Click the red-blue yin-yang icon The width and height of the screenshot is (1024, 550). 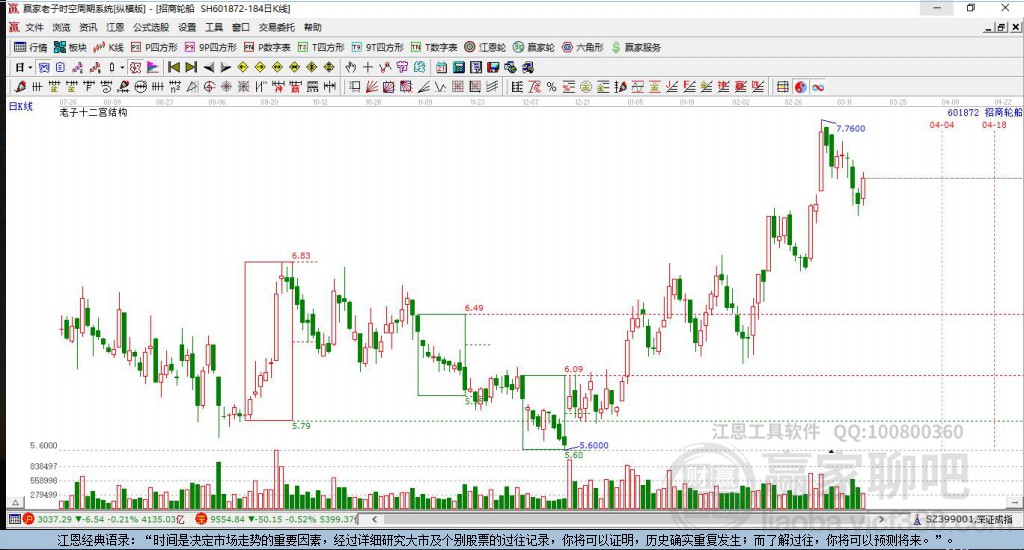pos(800,87)
